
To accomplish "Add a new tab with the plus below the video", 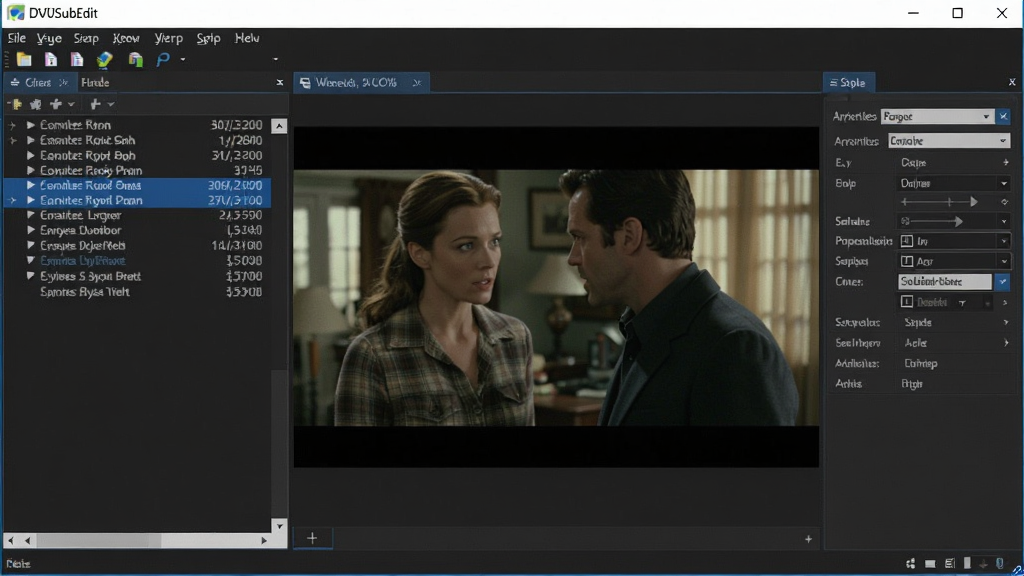I will [x=312, y=538].
